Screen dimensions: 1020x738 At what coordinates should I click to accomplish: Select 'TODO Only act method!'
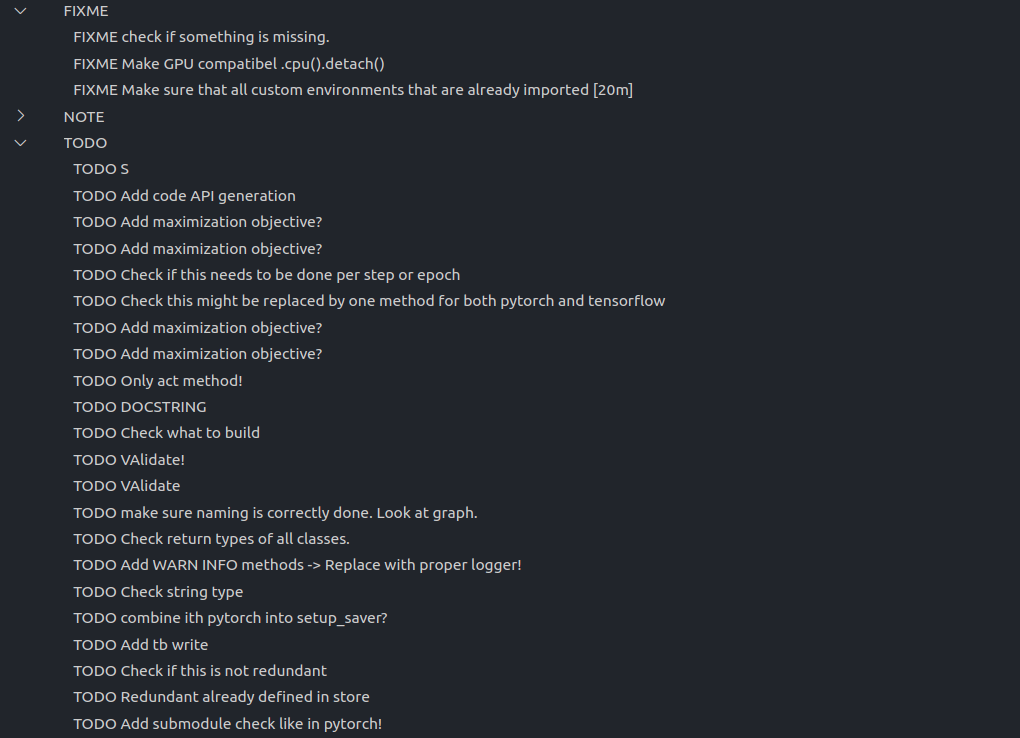point(158,381)
